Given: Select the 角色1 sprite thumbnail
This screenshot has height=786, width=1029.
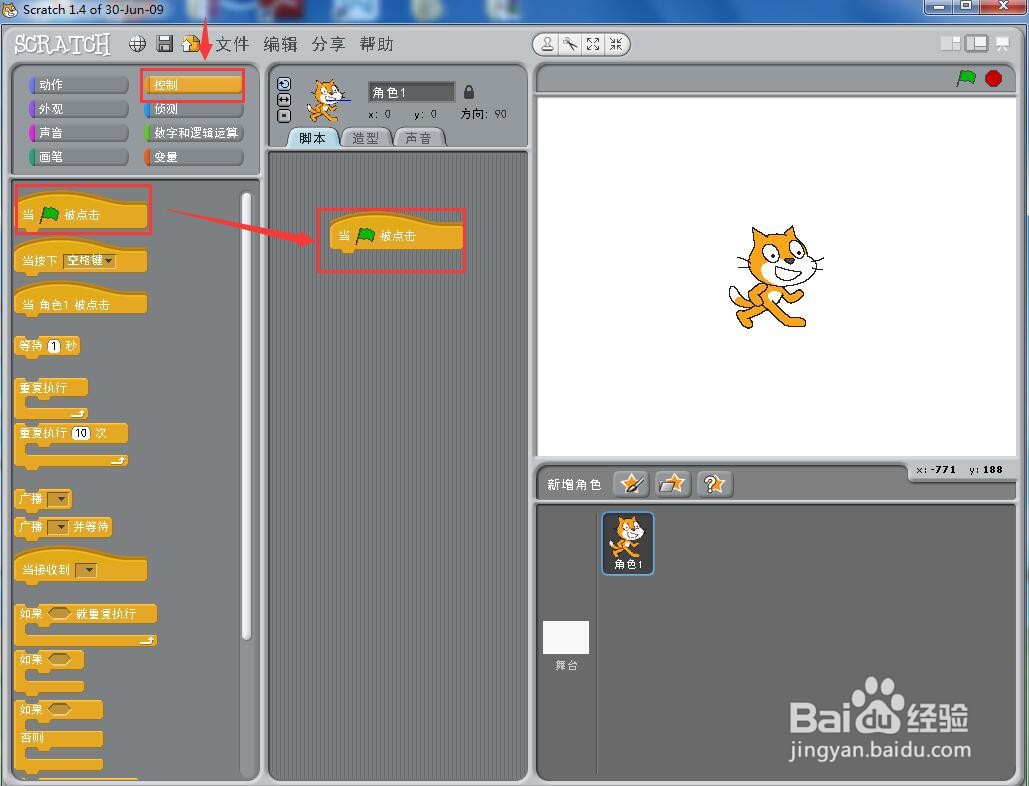Looking at the screenshot, I should pos(628,544).
